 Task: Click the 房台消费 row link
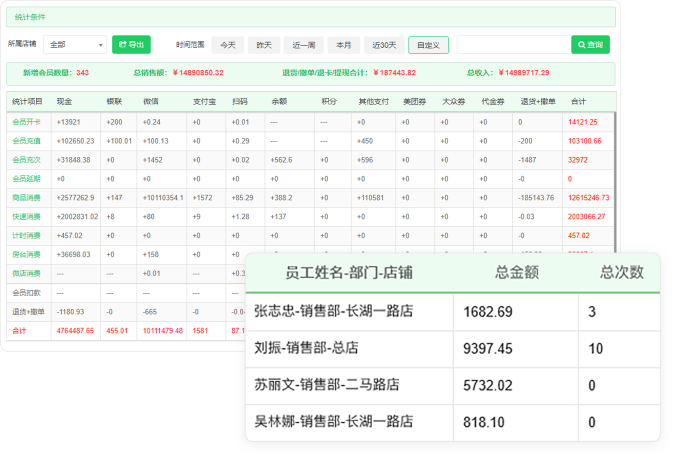click(x=26, y=255)
